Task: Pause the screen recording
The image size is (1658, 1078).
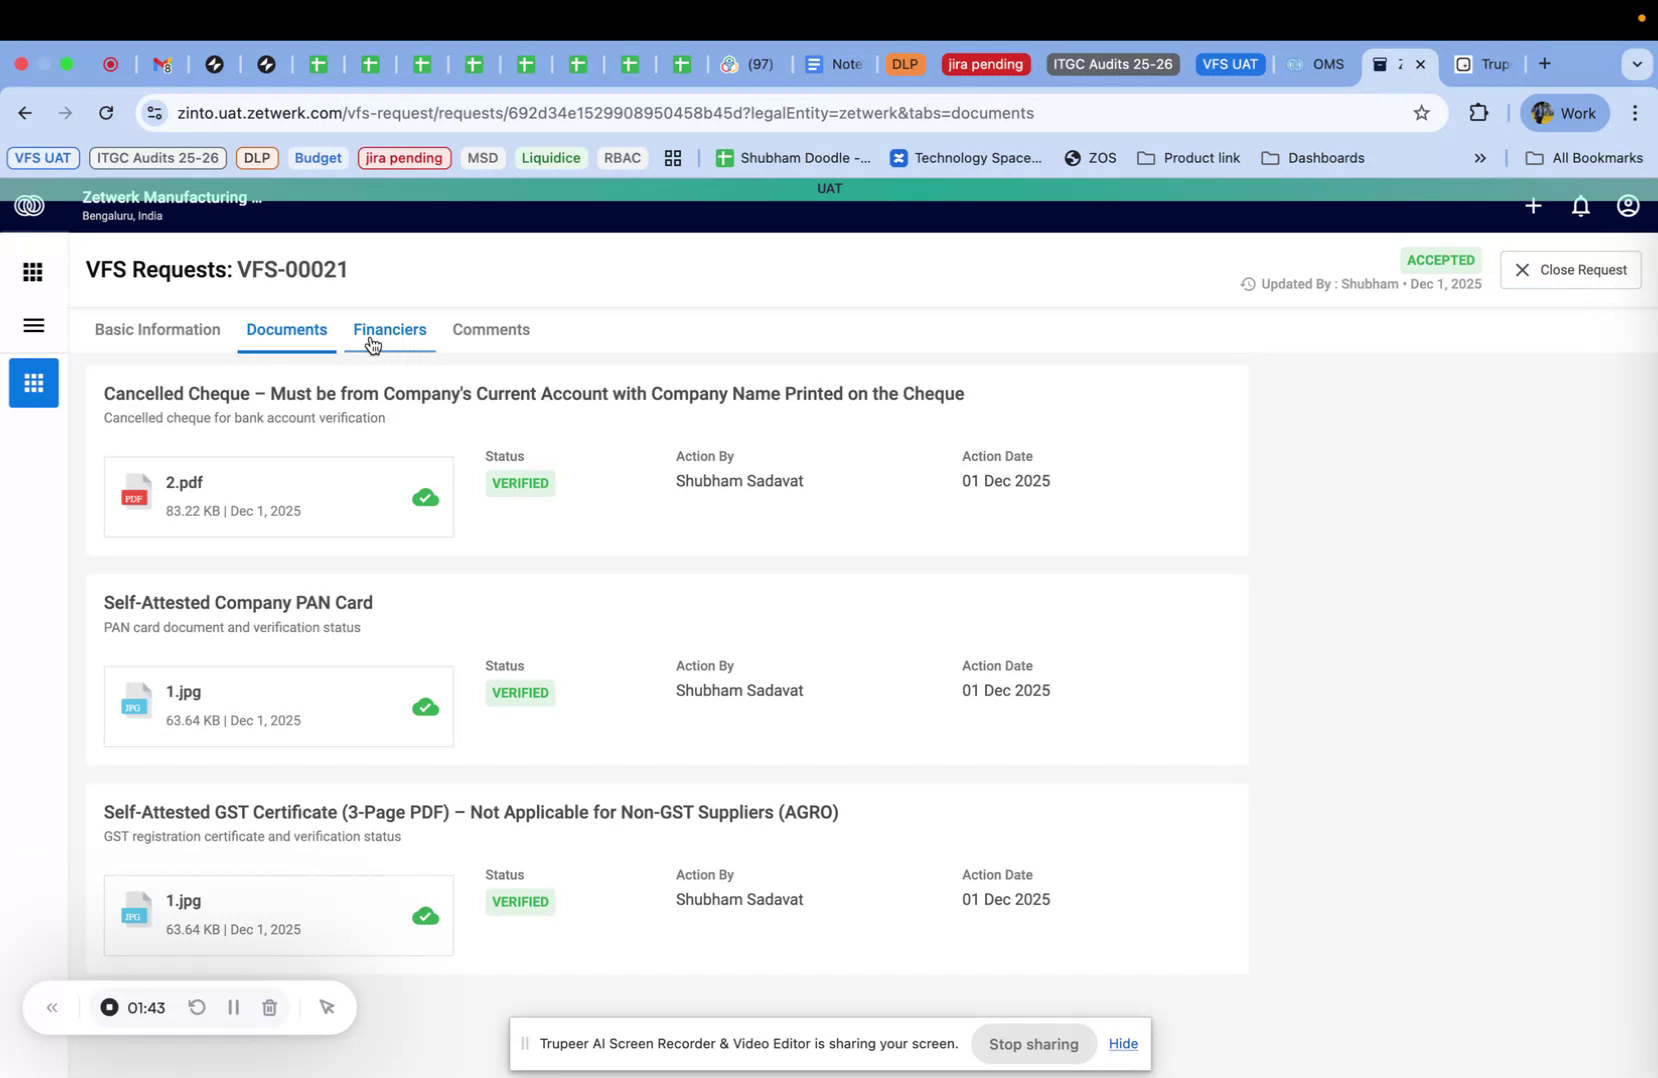Action: click(233, 1007)
